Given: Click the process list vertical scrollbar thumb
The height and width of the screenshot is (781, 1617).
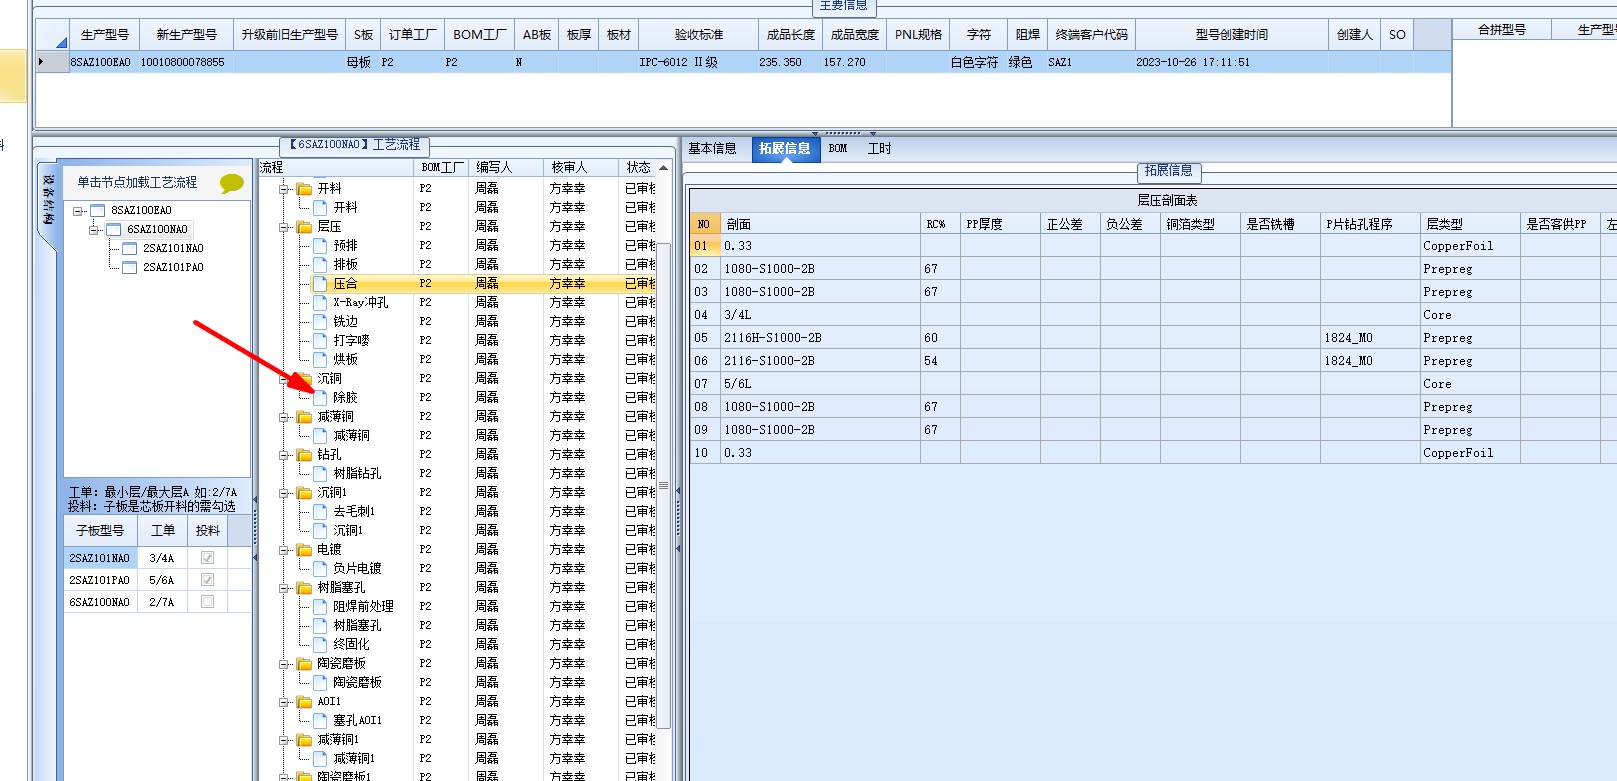Looking at the screenshot, I should click(x=663, y=485).
